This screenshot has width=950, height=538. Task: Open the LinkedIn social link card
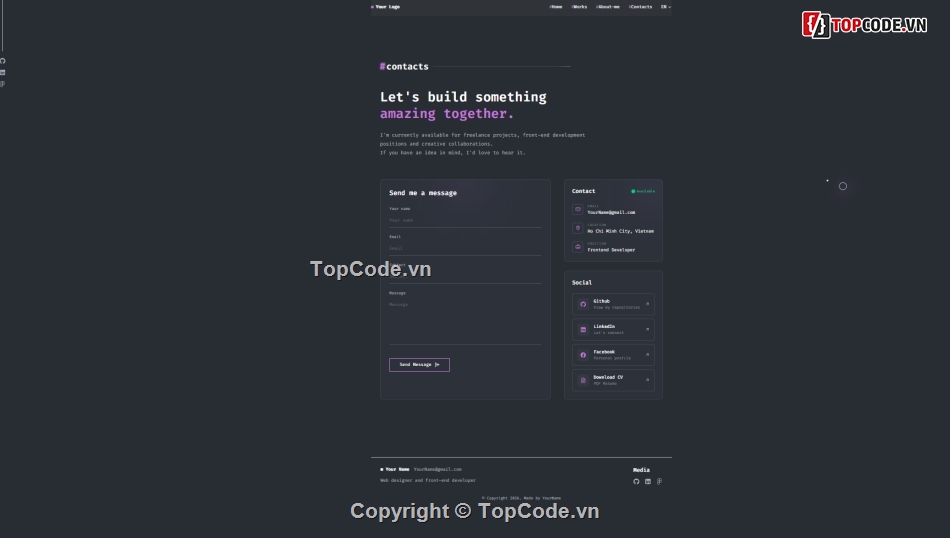613,330
